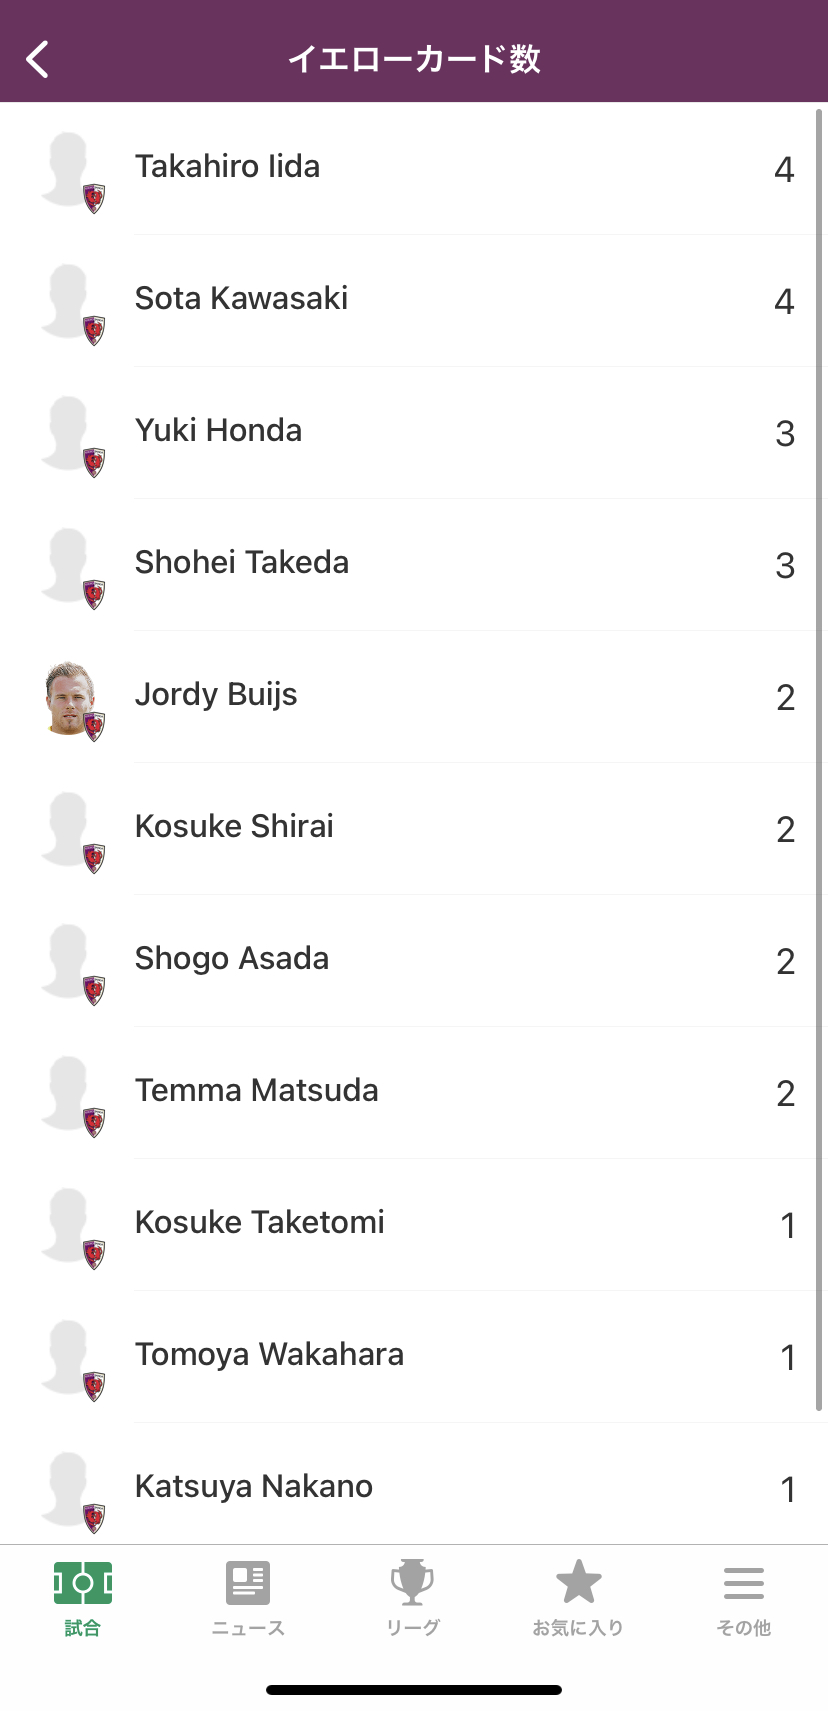
Task: Tap Takahiro Iida yellow card count
Action: coord(784,169)
